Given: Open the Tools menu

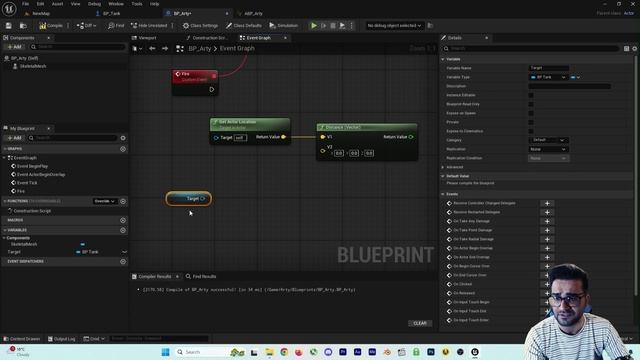Looking at the screenshot, I should click(x=137, y=4).
